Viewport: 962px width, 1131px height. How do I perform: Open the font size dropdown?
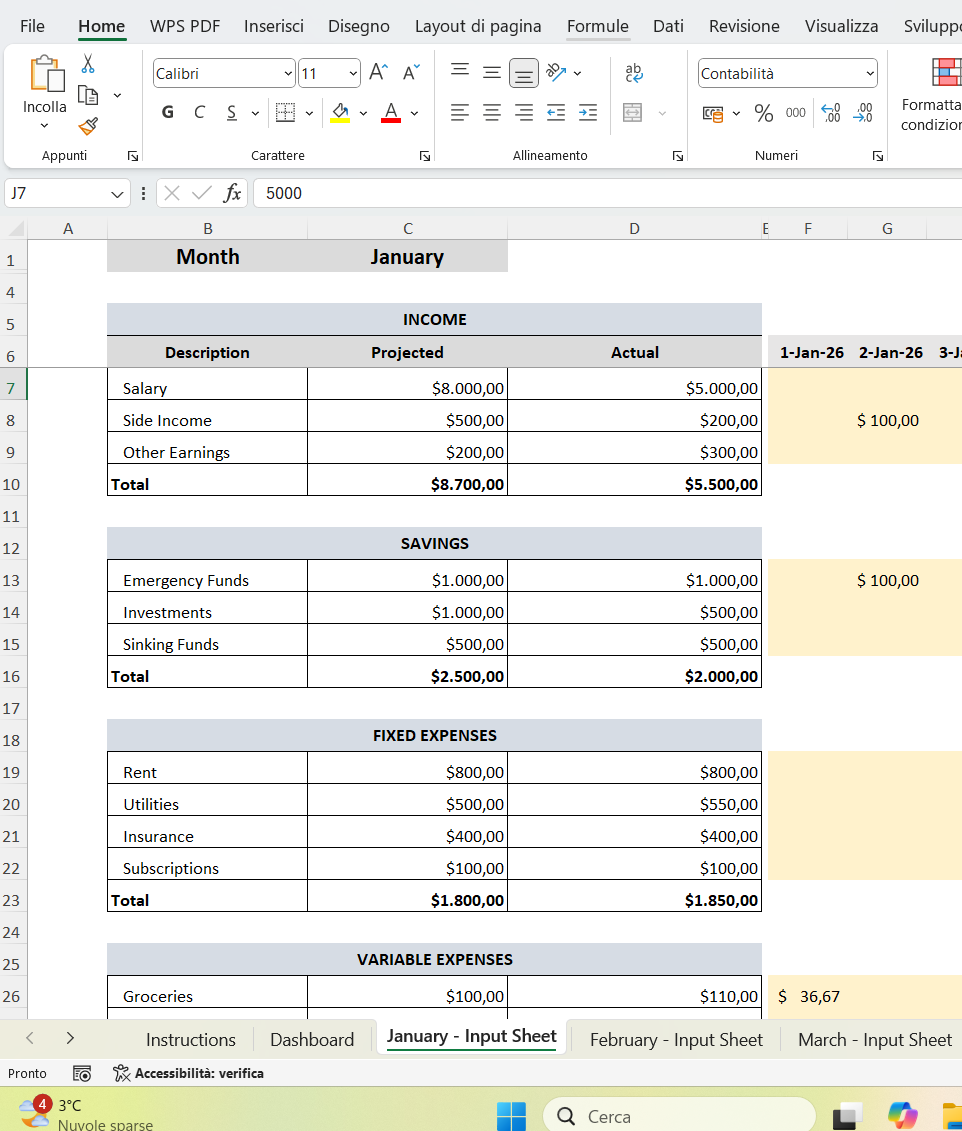coord(355,73)
